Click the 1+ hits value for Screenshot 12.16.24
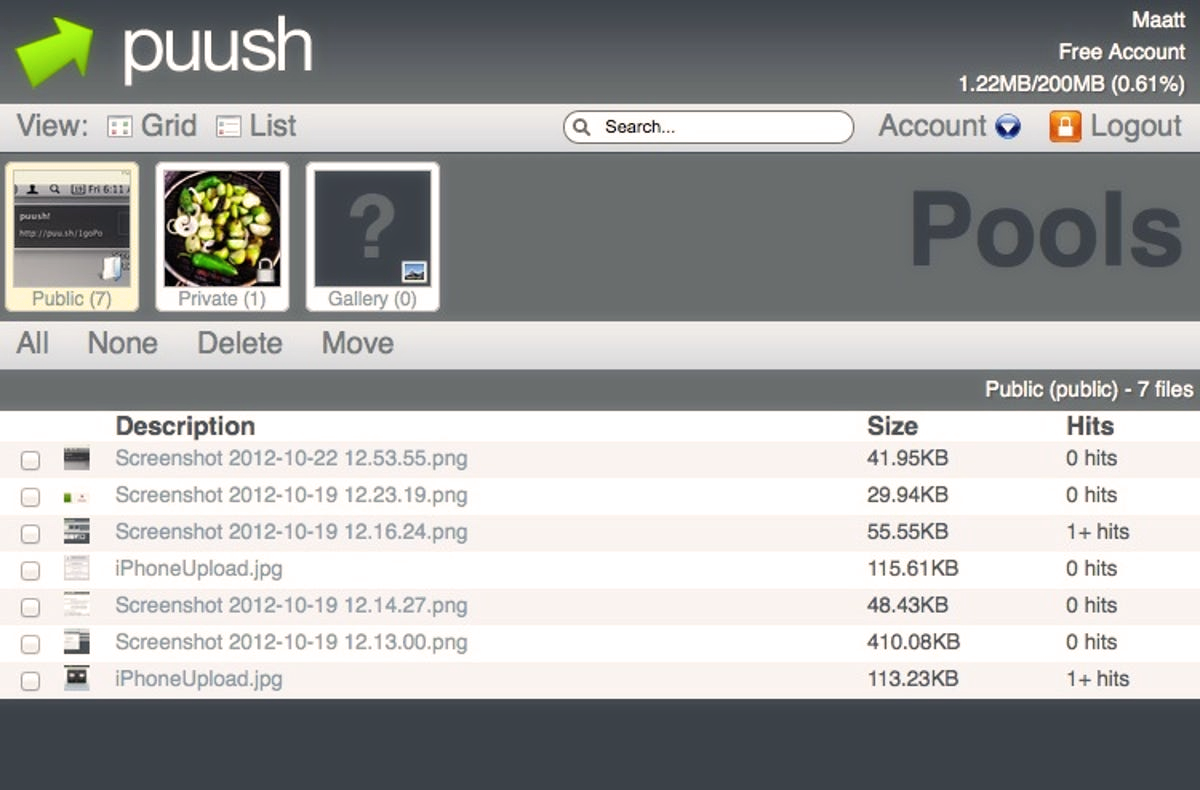 (x=1097, y=532)
